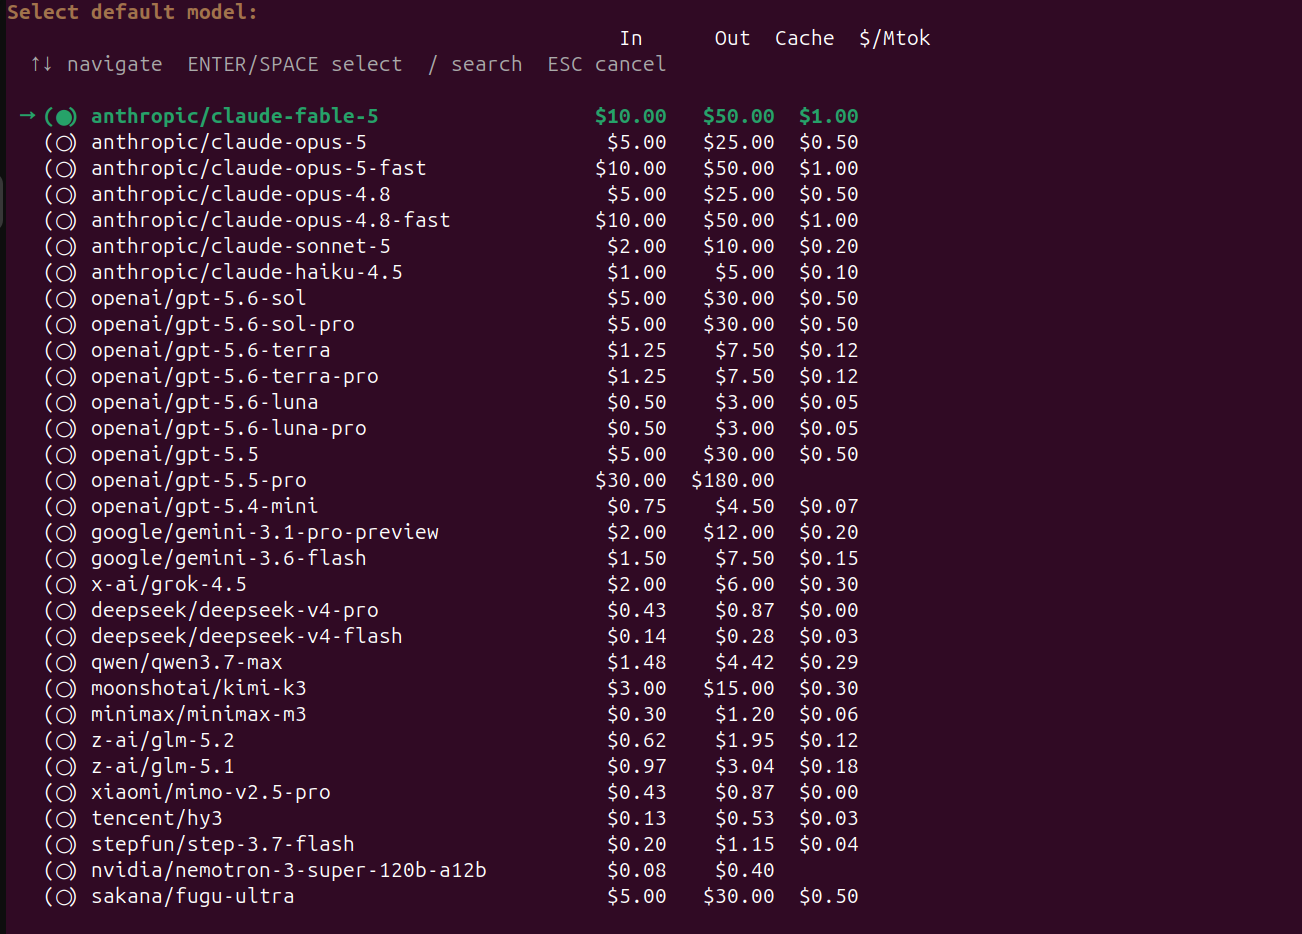The height and width of the screenshot is (934, 1302).
Task: Click the $6.00 output price of grok-4.5
Action: (x=744, y=584)
